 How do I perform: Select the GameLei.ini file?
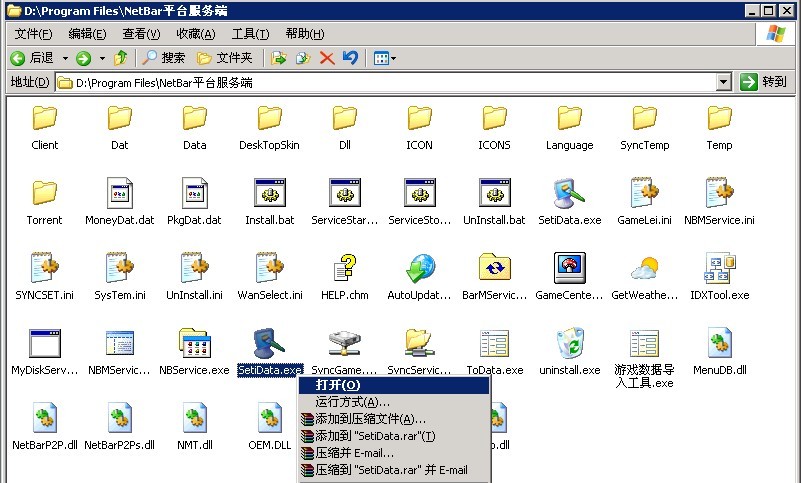click(644, 201)
